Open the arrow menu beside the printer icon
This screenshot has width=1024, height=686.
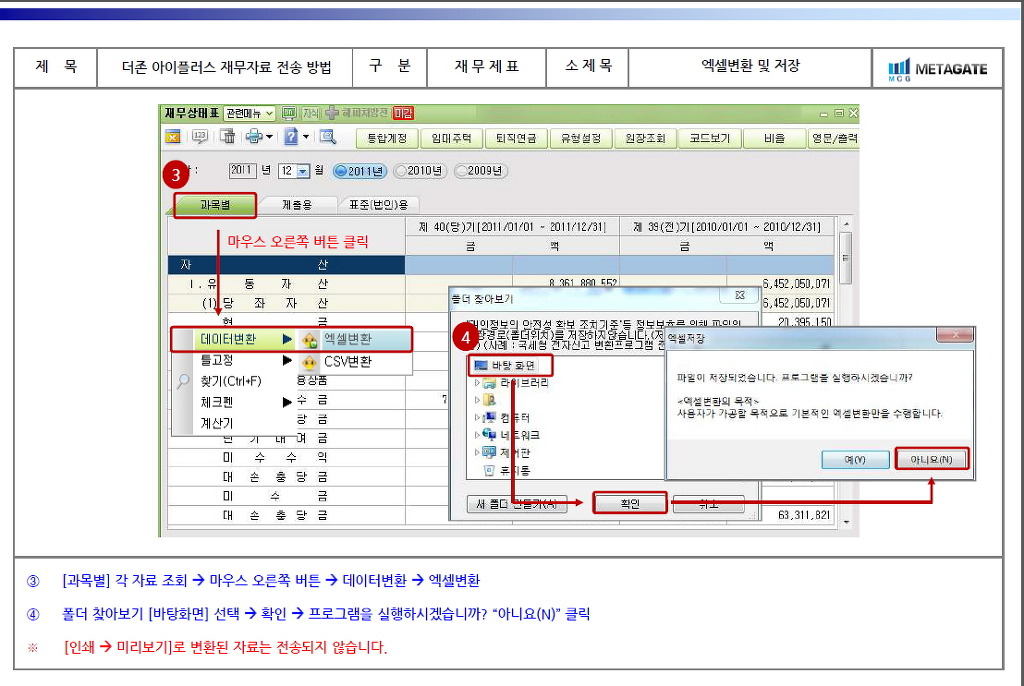point(269,137)
